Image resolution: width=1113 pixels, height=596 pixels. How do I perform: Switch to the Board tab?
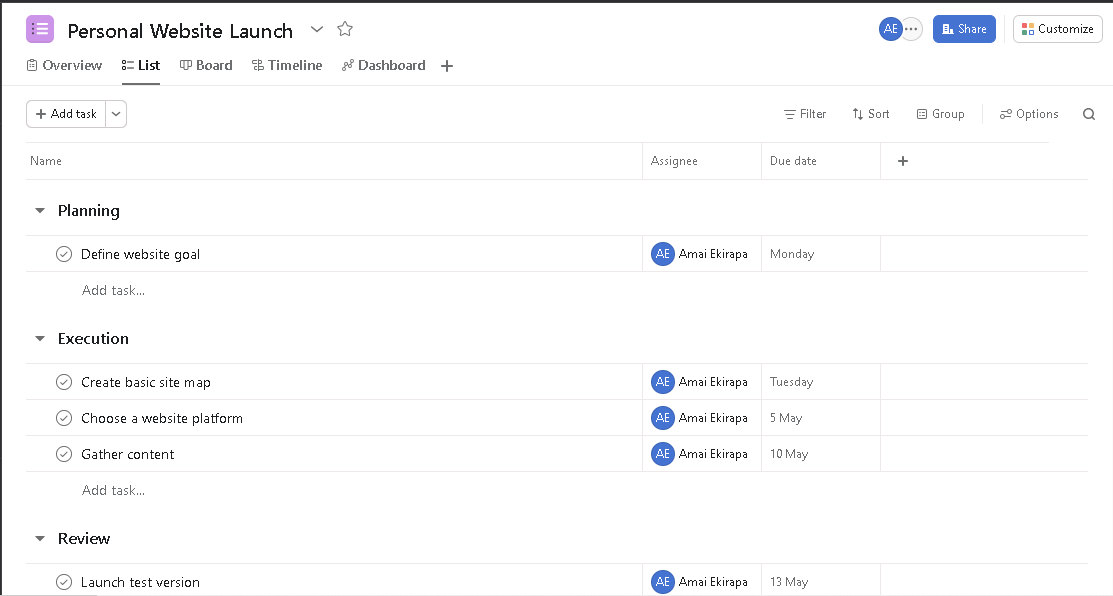click(206, 65)
